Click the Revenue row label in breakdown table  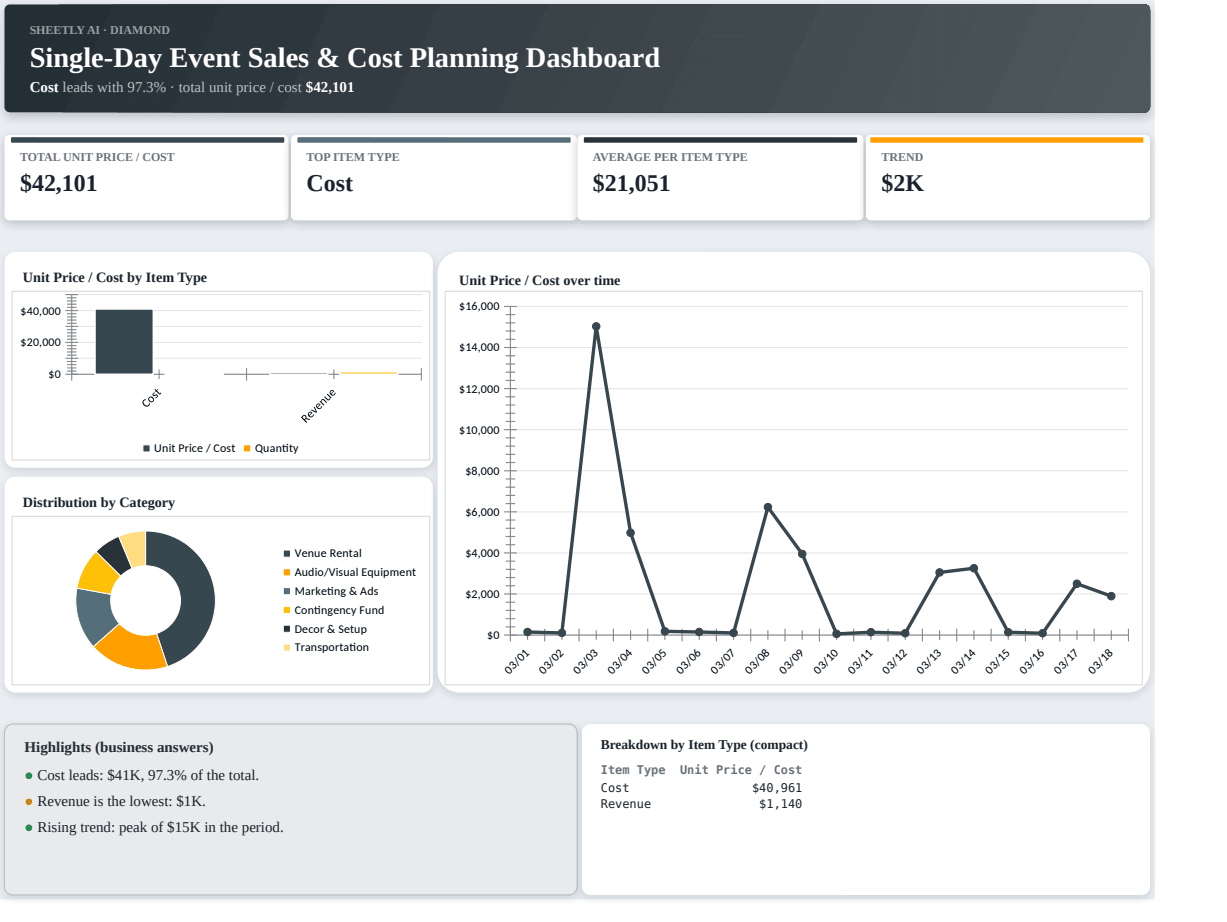coord(626,804)
